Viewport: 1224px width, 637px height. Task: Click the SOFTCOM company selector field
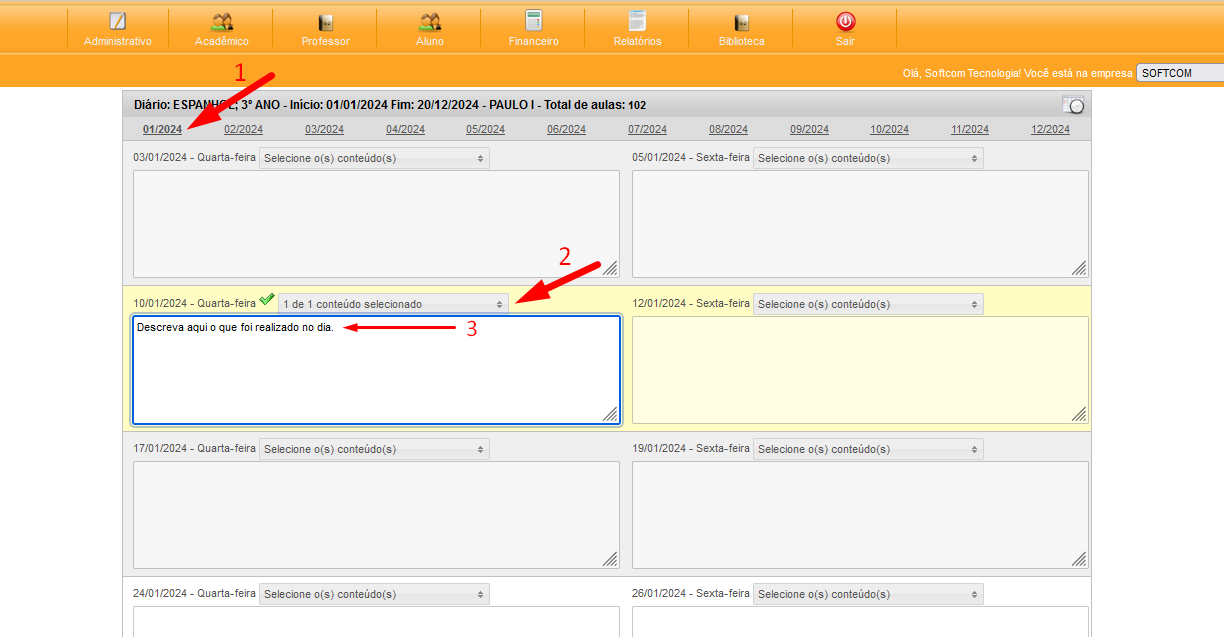[x=1180, y=73]
